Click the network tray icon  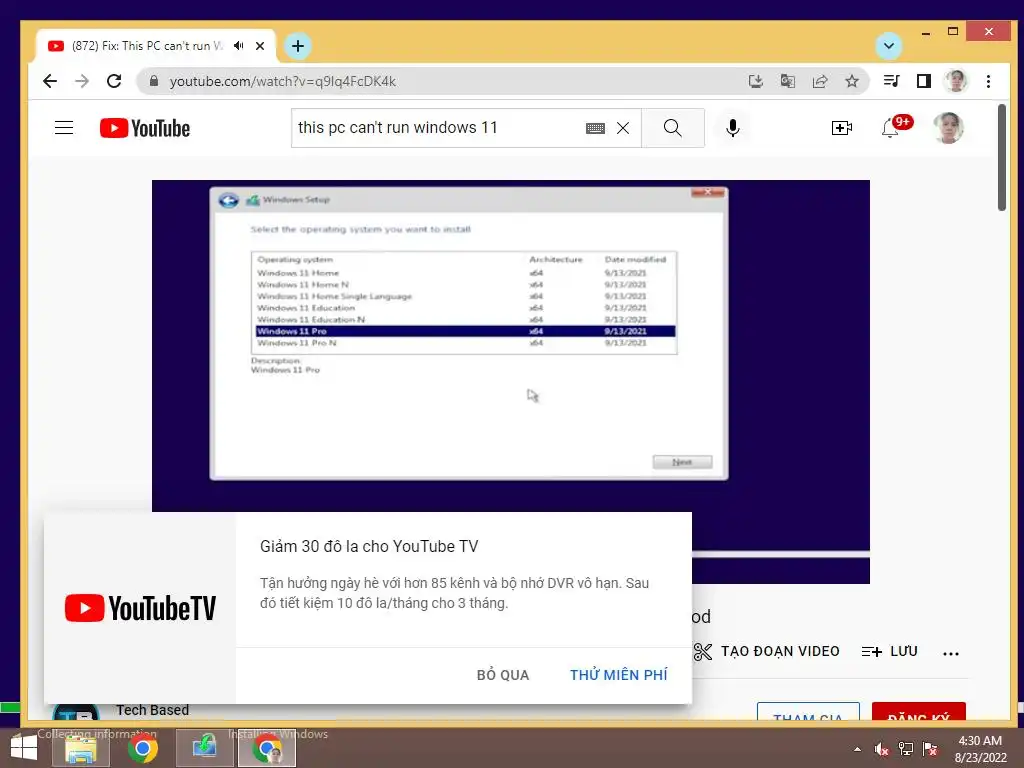click(906, 749)
